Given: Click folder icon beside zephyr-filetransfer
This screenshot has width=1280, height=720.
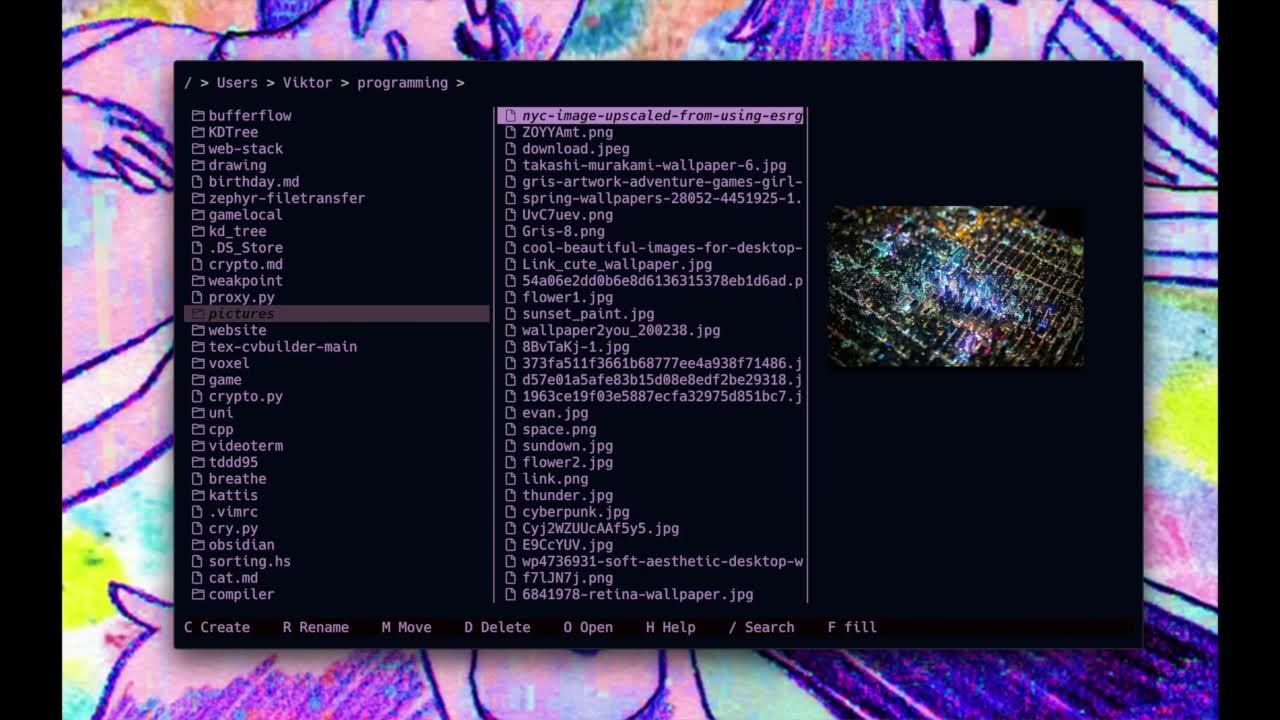Looking at the screenshot, I should pos(198,198).
